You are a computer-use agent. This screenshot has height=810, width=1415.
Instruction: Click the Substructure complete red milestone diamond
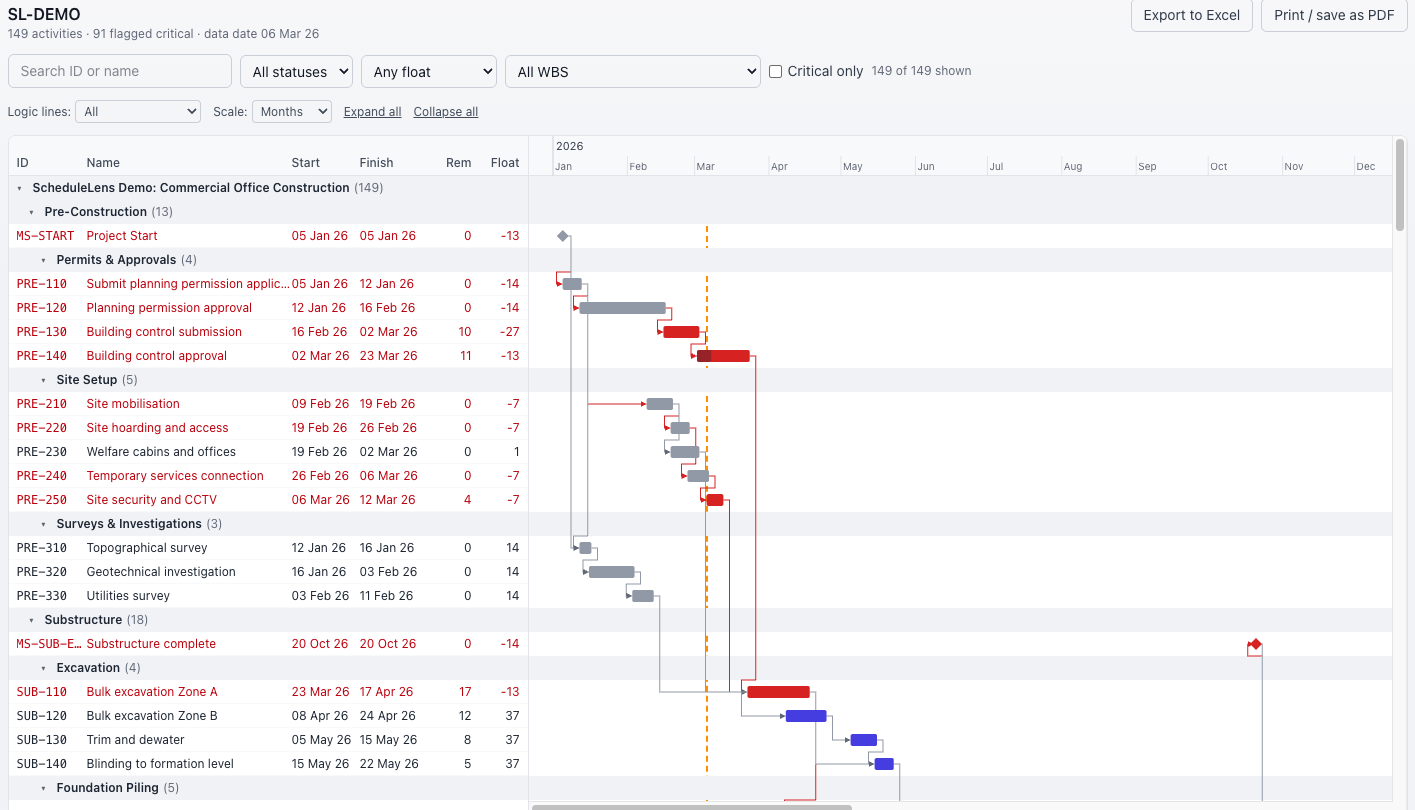tap(1255, 644)
